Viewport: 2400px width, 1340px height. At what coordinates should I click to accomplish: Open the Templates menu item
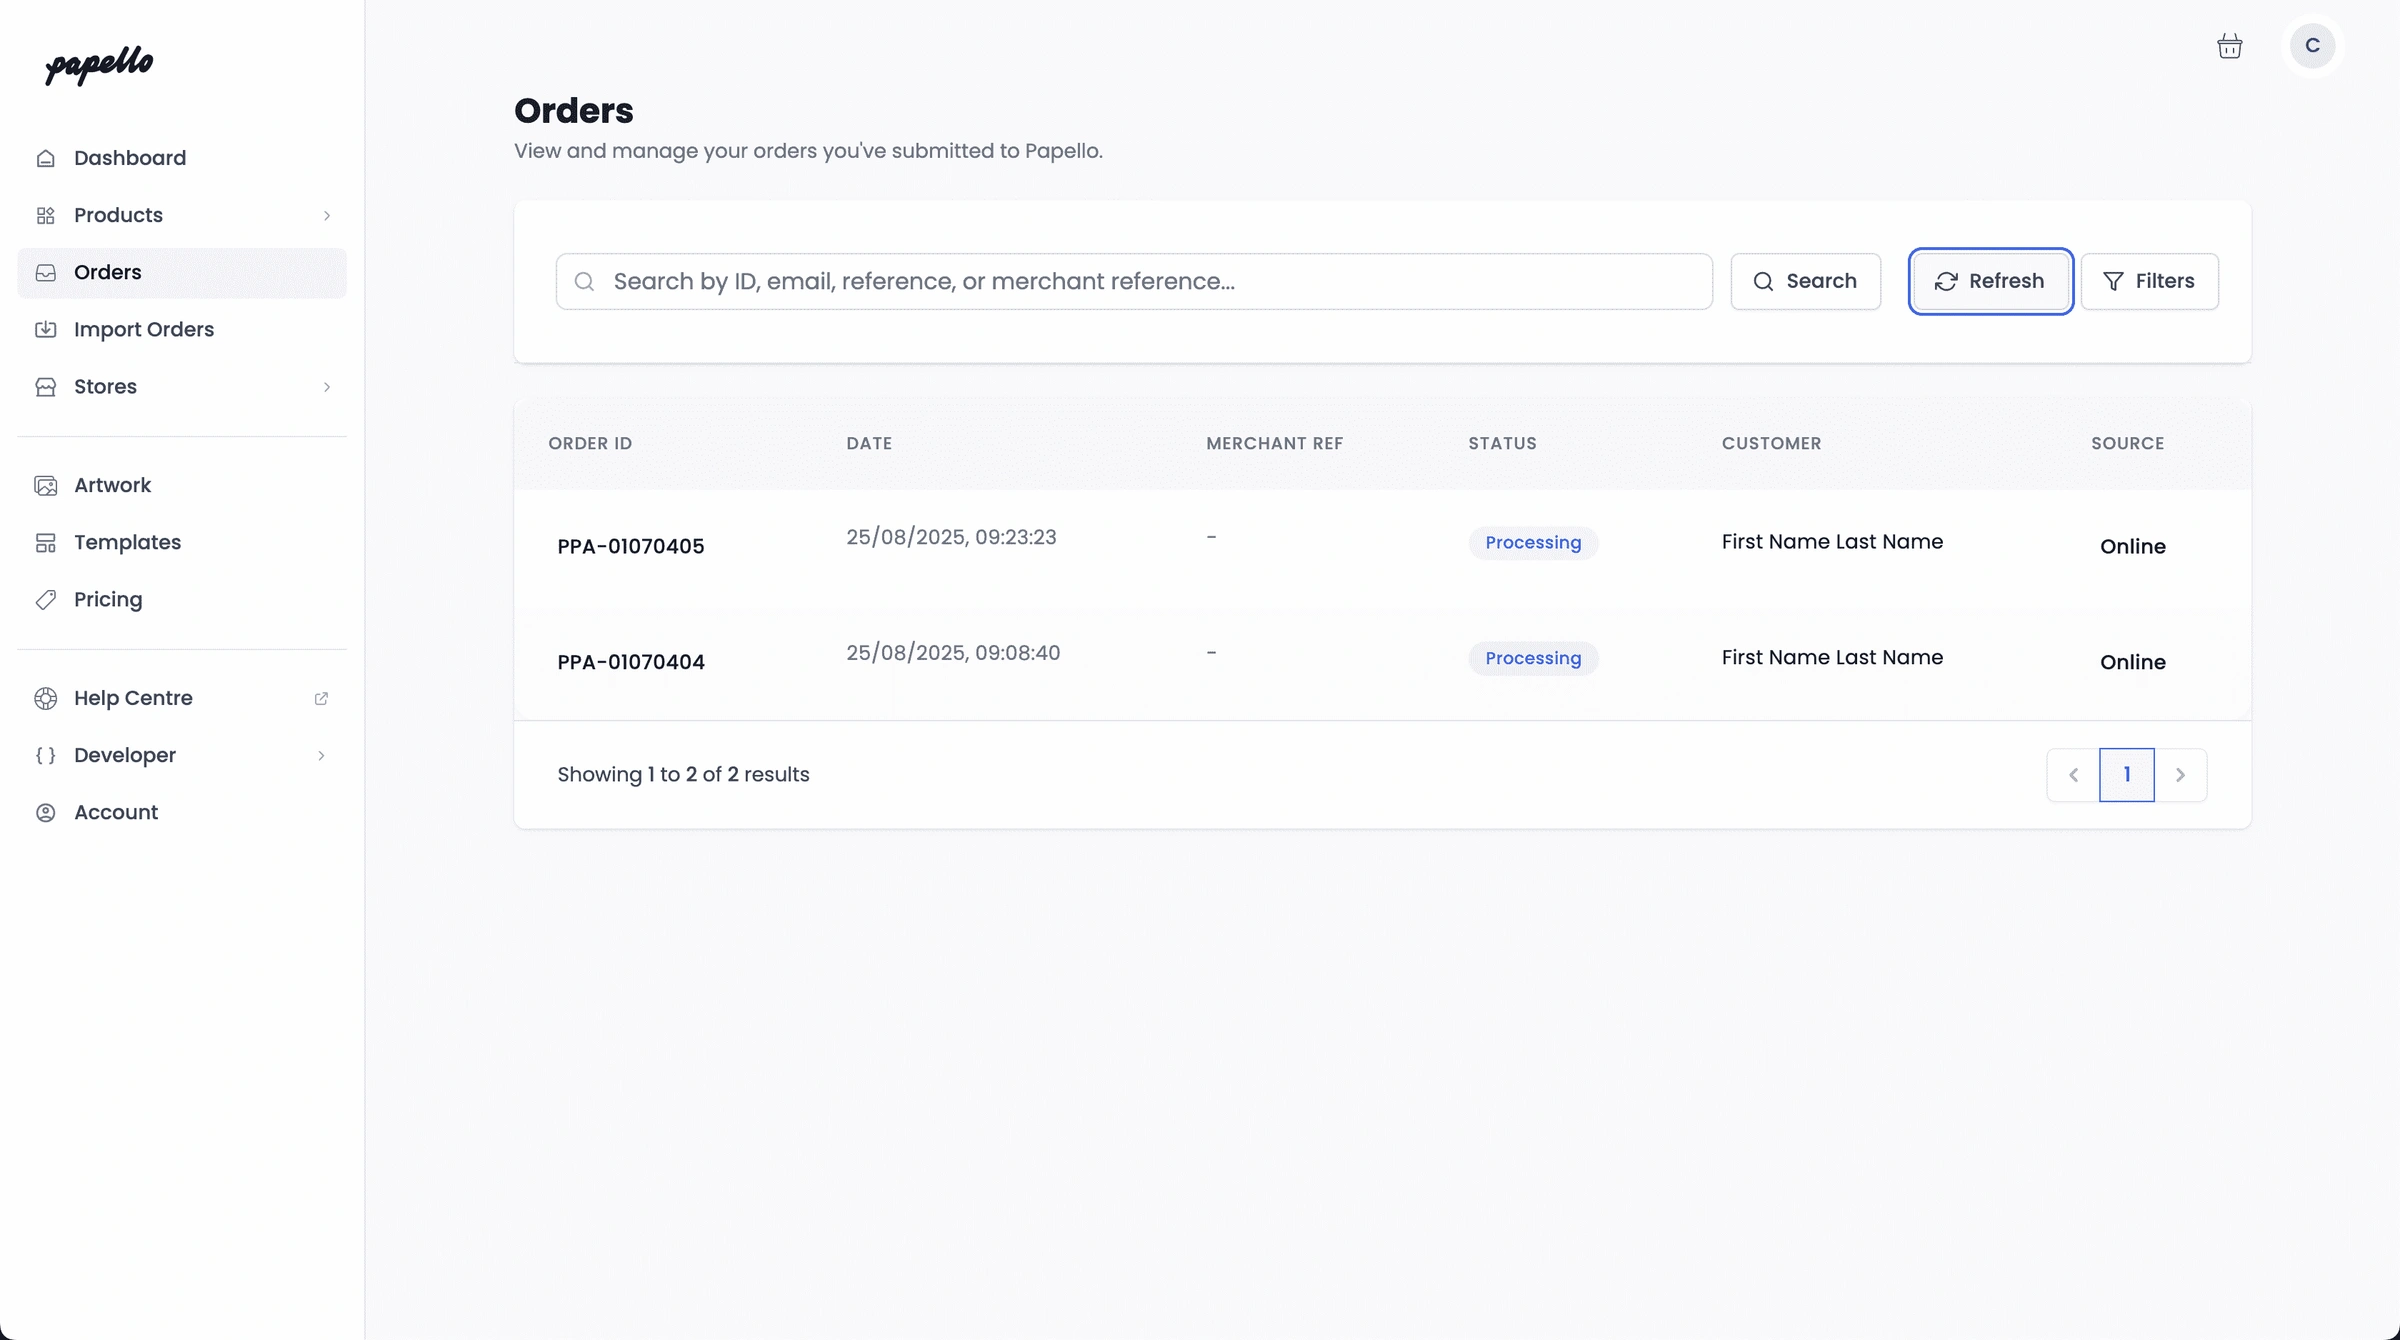(x=127, y=542)
